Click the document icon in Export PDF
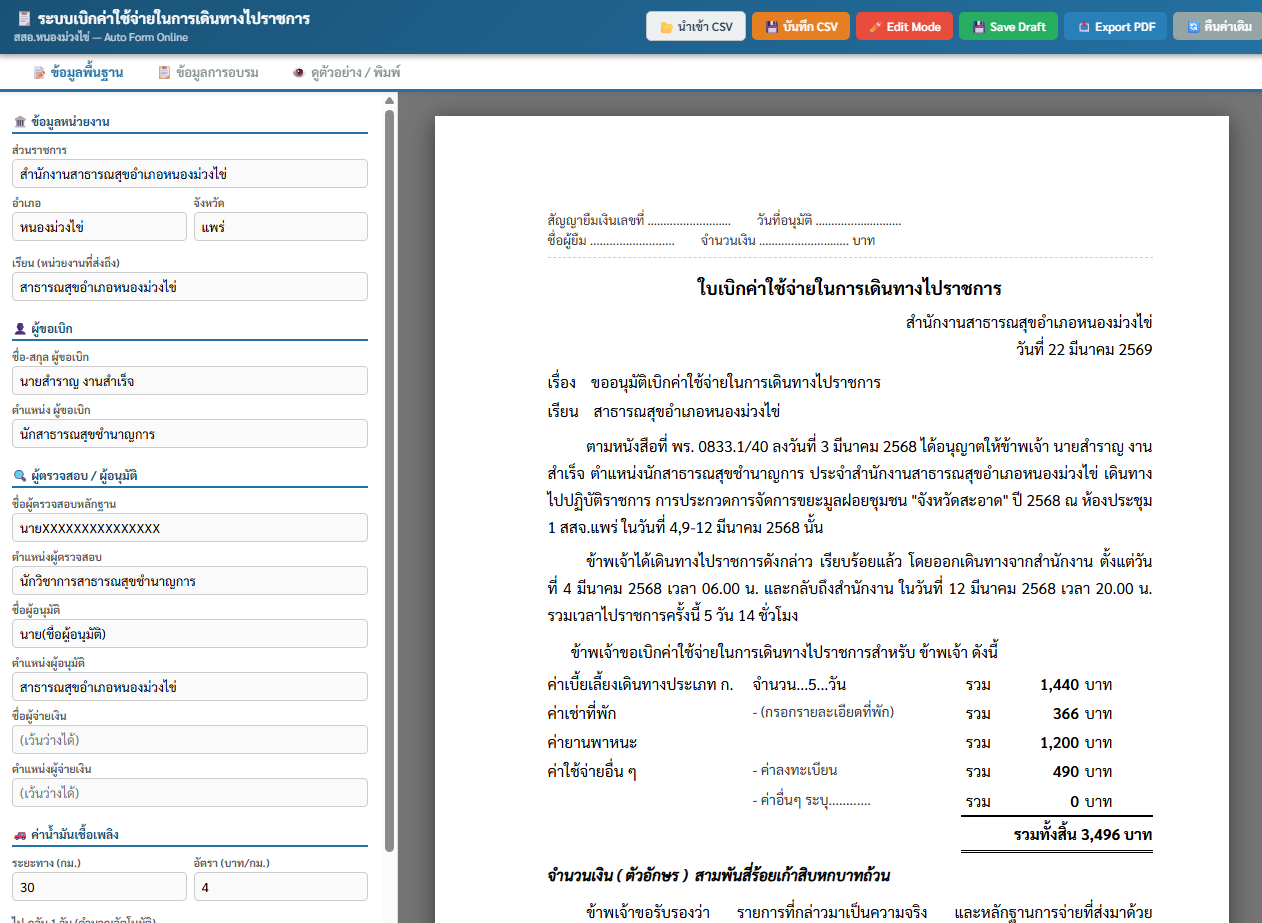Screen dimensions: 1262x923 click(1083, 27)
